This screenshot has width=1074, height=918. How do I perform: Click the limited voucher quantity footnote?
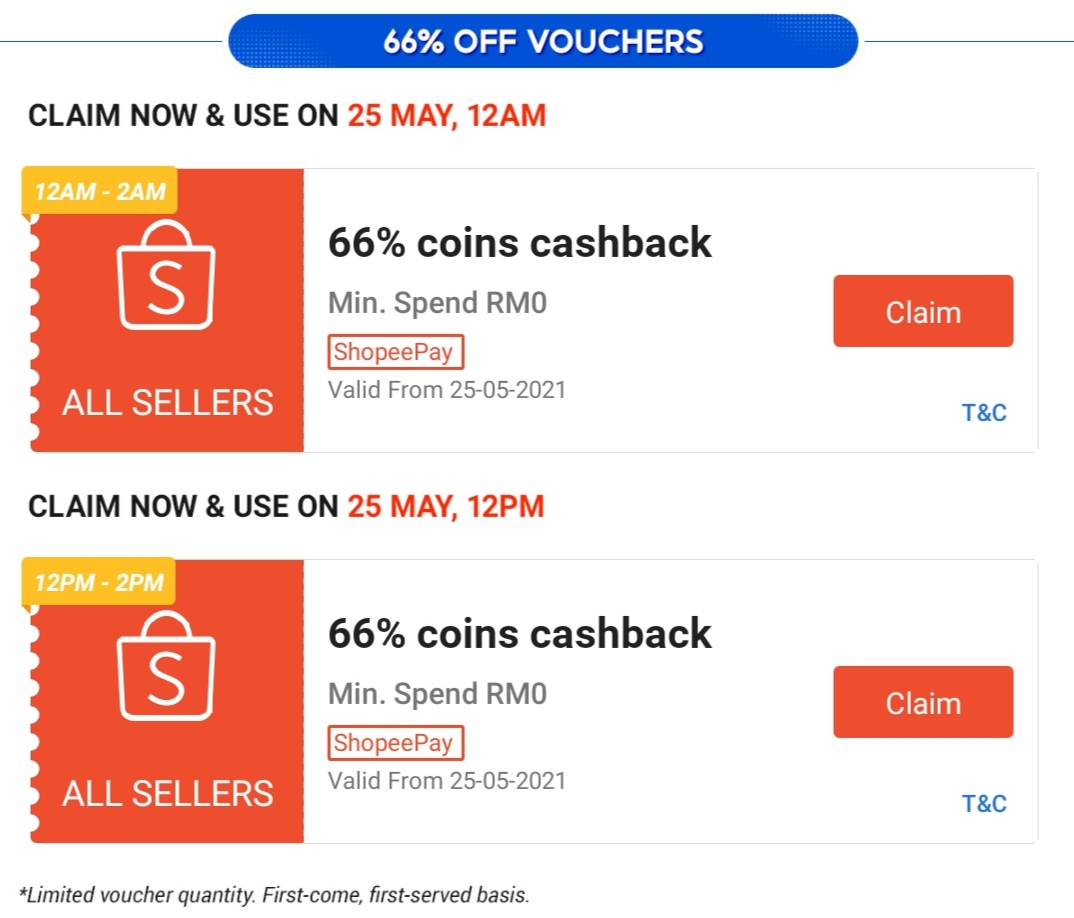(274, 895)
